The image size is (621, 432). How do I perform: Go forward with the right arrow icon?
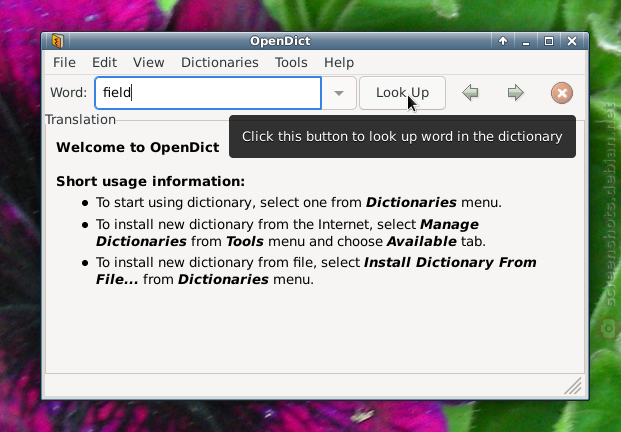[516, 93]
